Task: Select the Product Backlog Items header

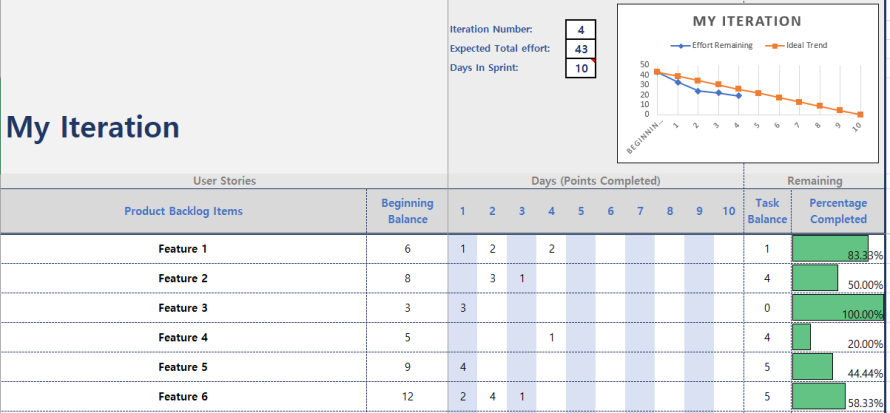Action: [183, 211]
